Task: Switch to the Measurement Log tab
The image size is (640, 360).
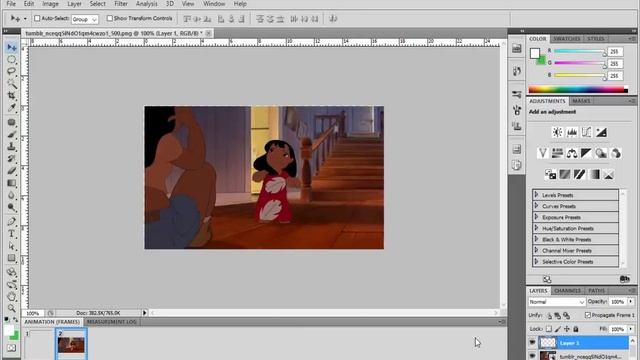Action: tap(112, 322)
